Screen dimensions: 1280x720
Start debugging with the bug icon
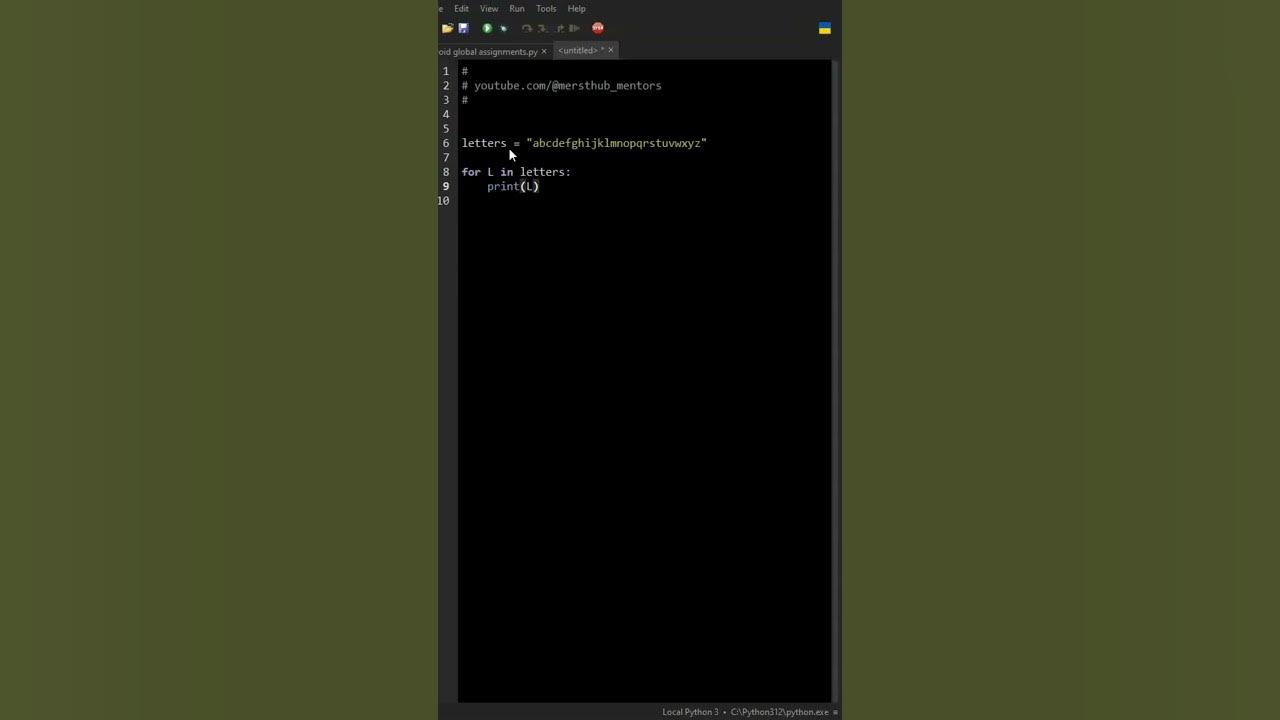(x=503, y=28)
